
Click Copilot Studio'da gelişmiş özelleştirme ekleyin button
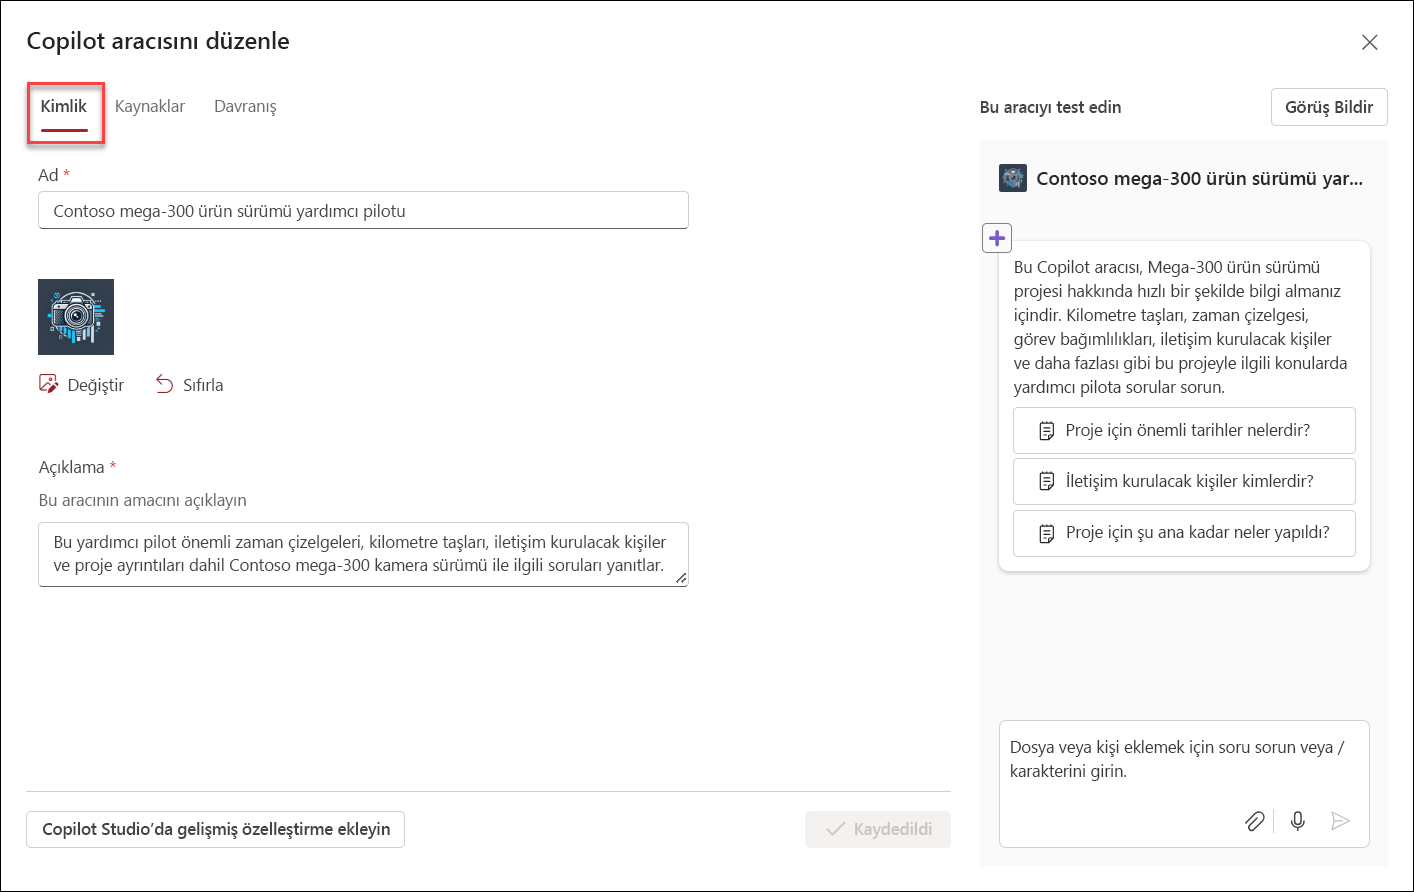[215, 829]
